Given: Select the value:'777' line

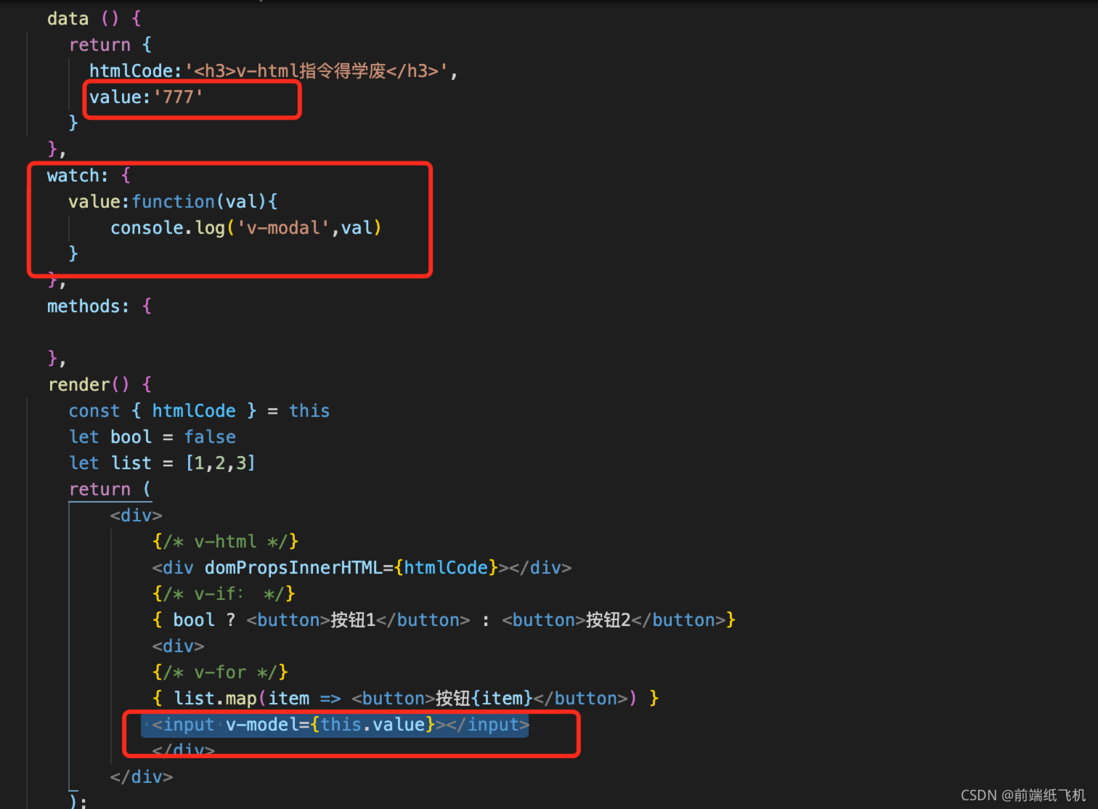Looking at the screenshot, I should pos(146,97).
